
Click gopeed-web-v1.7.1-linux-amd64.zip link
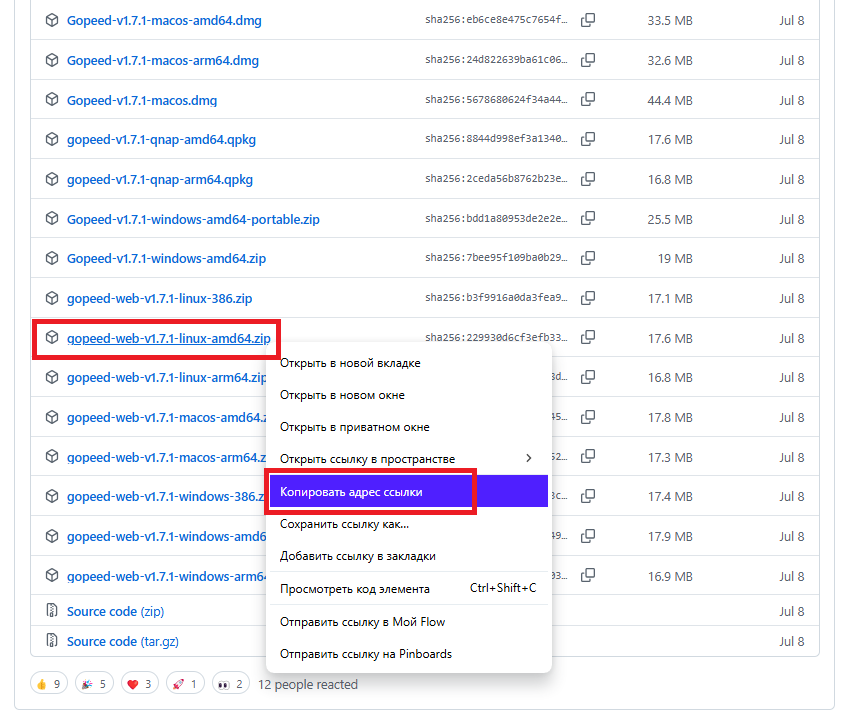[x=168, y=338]
